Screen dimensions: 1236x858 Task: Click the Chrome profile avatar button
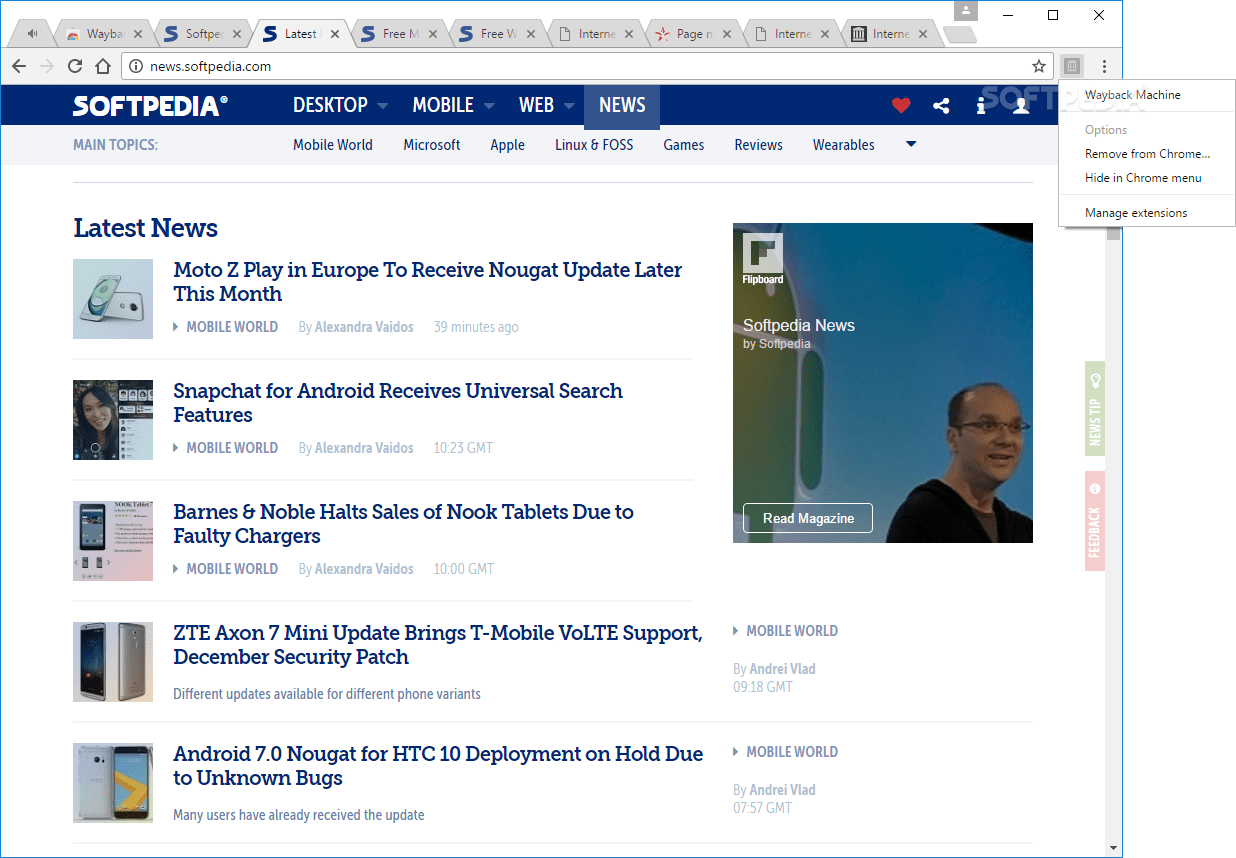click(966, 11)
